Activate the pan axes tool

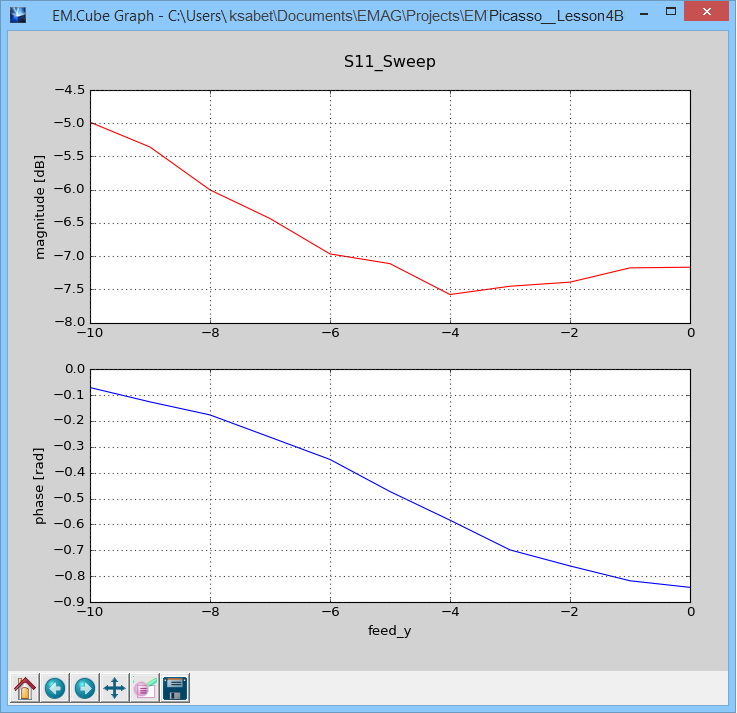115,688
